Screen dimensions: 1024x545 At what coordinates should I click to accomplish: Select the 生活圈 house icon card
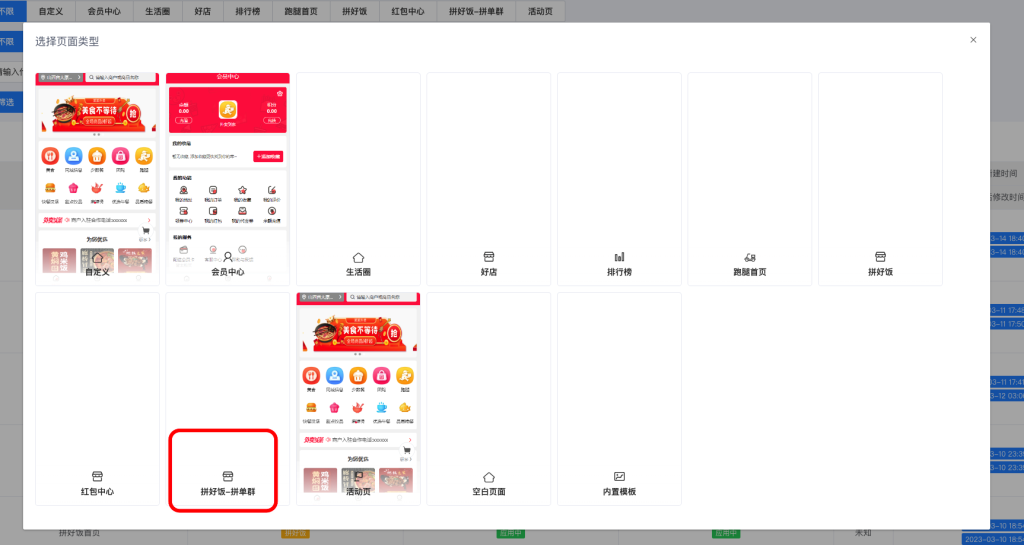coord(358,257)
